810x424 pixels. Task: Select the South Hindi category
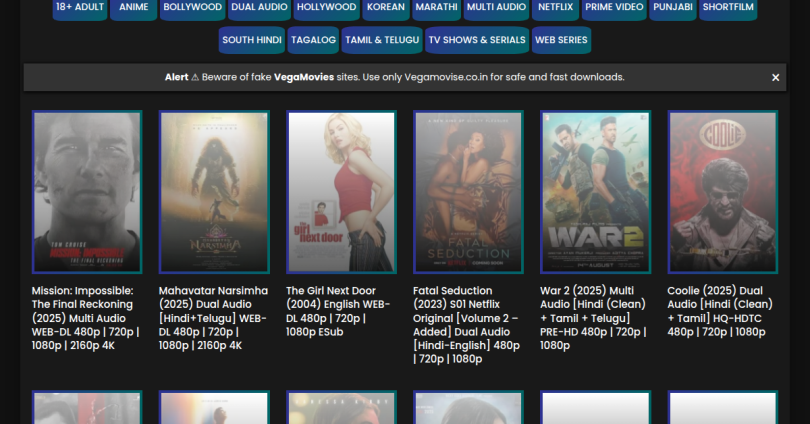click(252, 40)
